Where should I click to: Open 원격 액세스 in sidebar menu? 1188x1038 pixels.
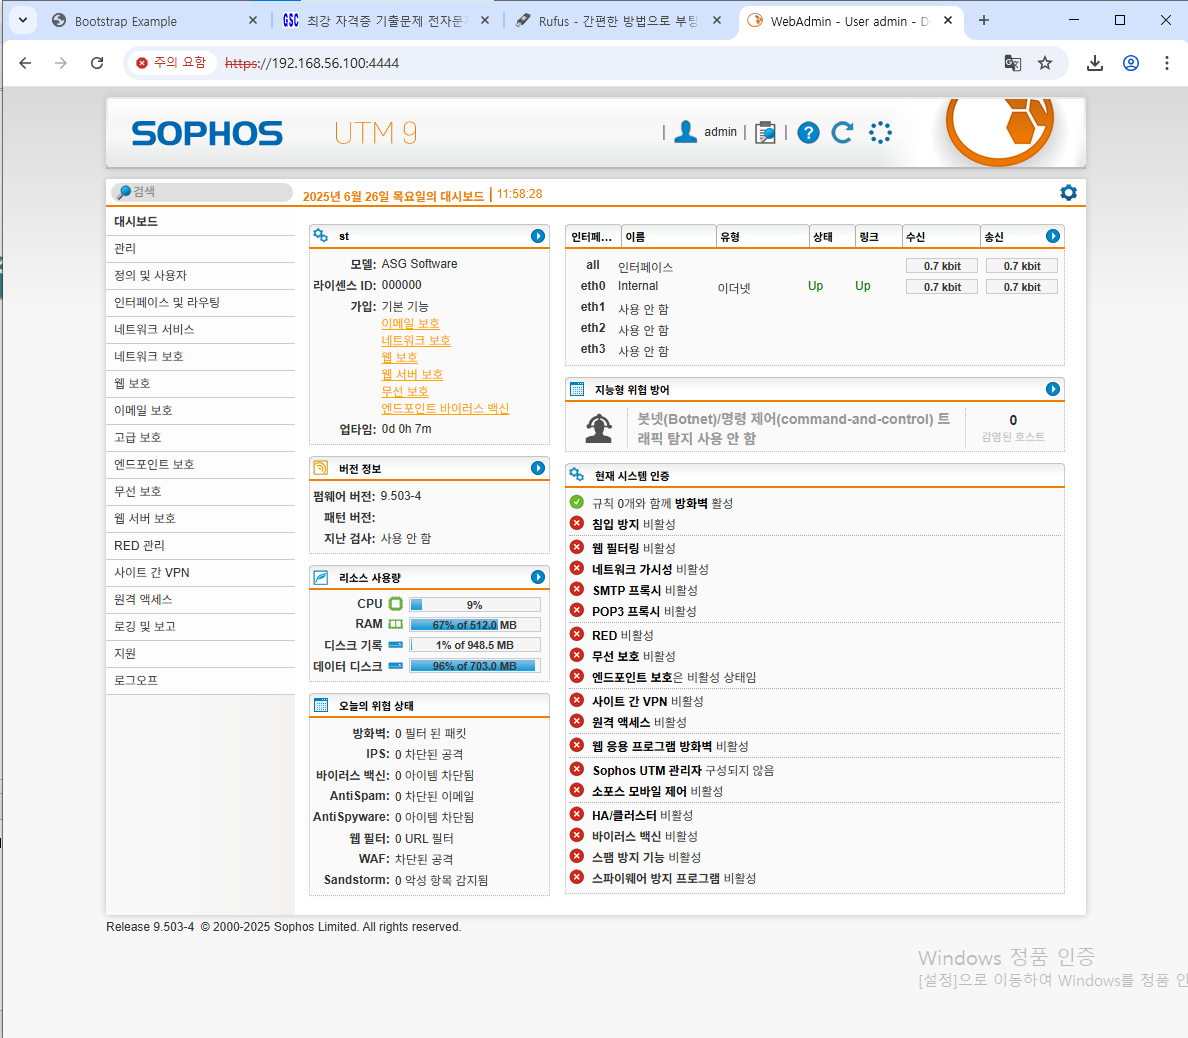(201, 599)
